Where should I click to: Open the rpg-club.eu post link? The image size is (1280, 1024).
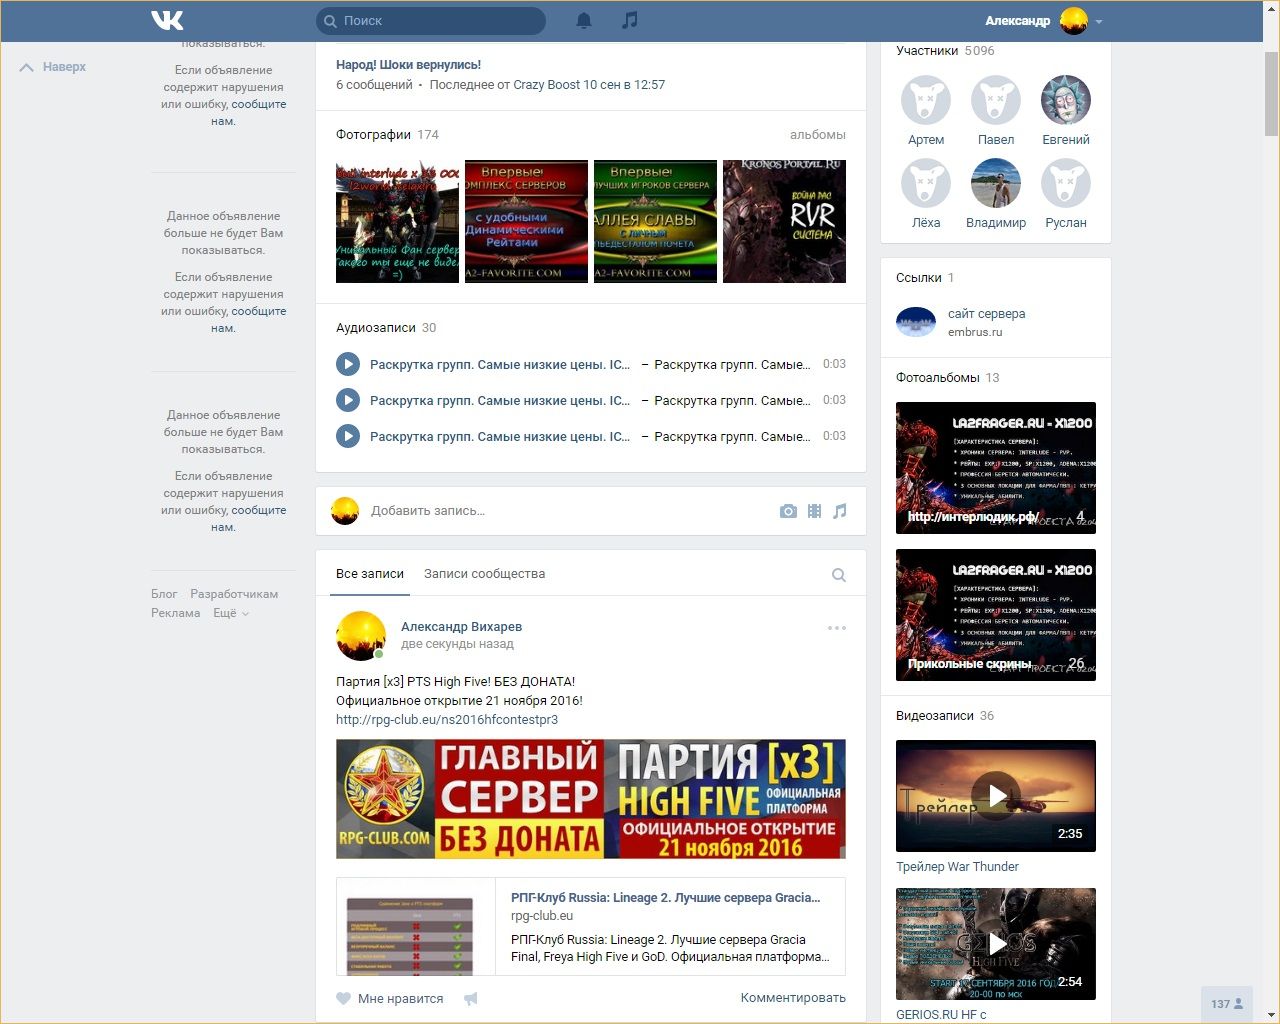coord(447,719)
